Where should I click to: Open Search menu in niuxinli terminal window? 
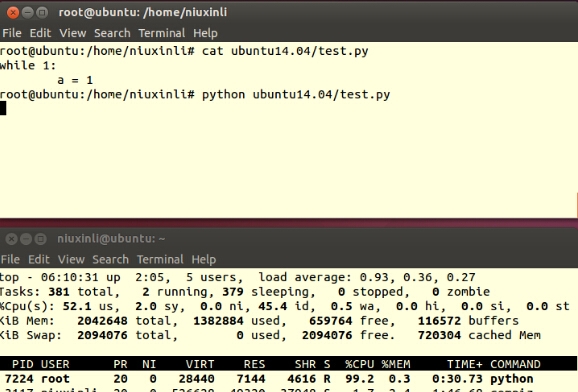tap(111, 260)
